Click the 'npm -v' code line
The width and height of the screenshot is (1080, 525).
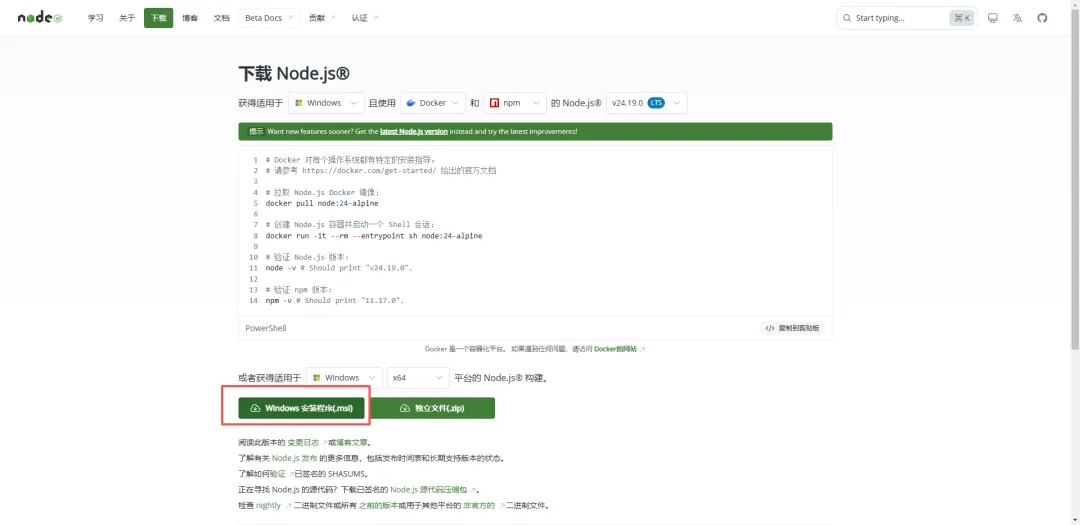[335, 300]
